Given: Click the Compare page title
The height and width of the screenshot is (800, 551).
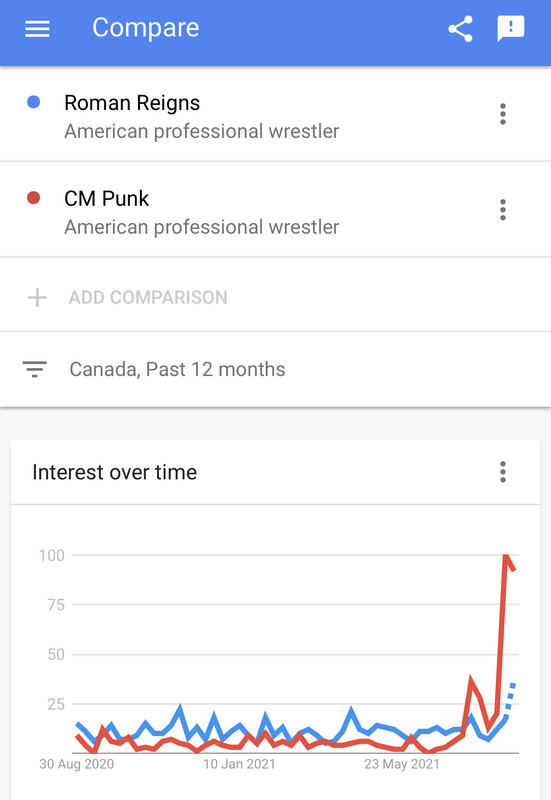Looking at the screenshot, I should pyautogui.click(x=145, y=28).
